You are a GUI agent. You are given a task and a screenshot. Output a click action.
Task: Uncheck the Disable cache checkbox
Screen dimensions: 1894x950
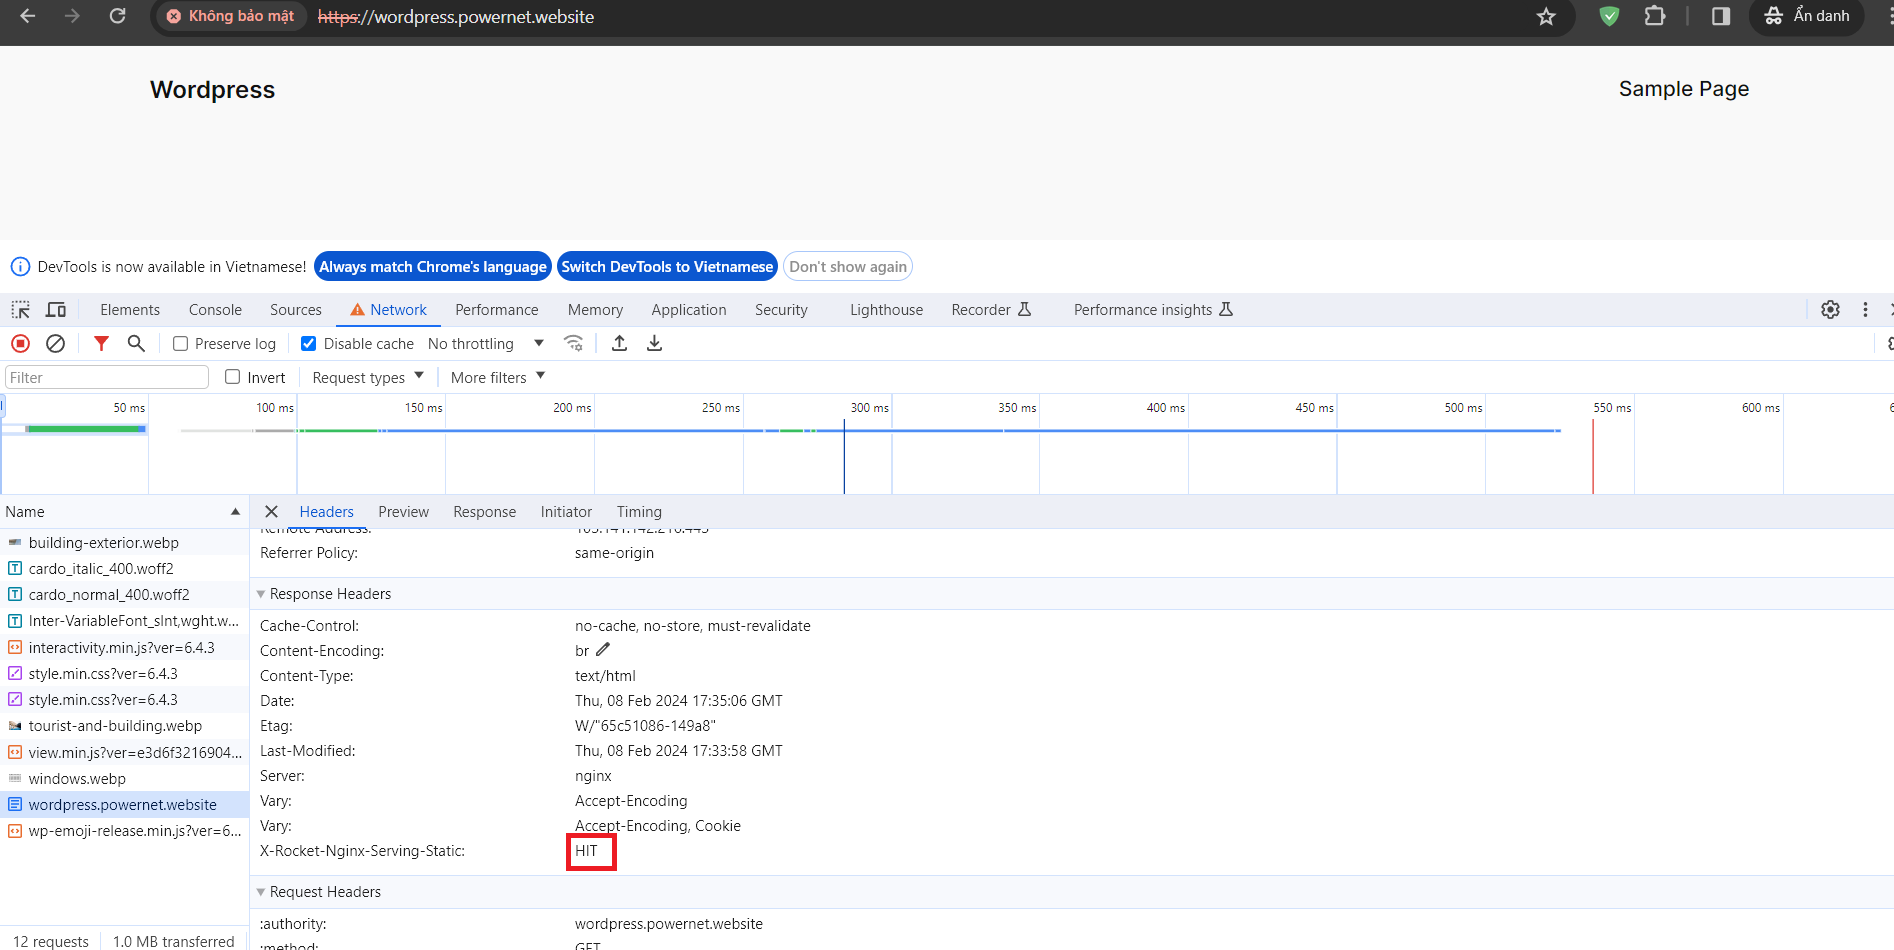click(309, 344)
